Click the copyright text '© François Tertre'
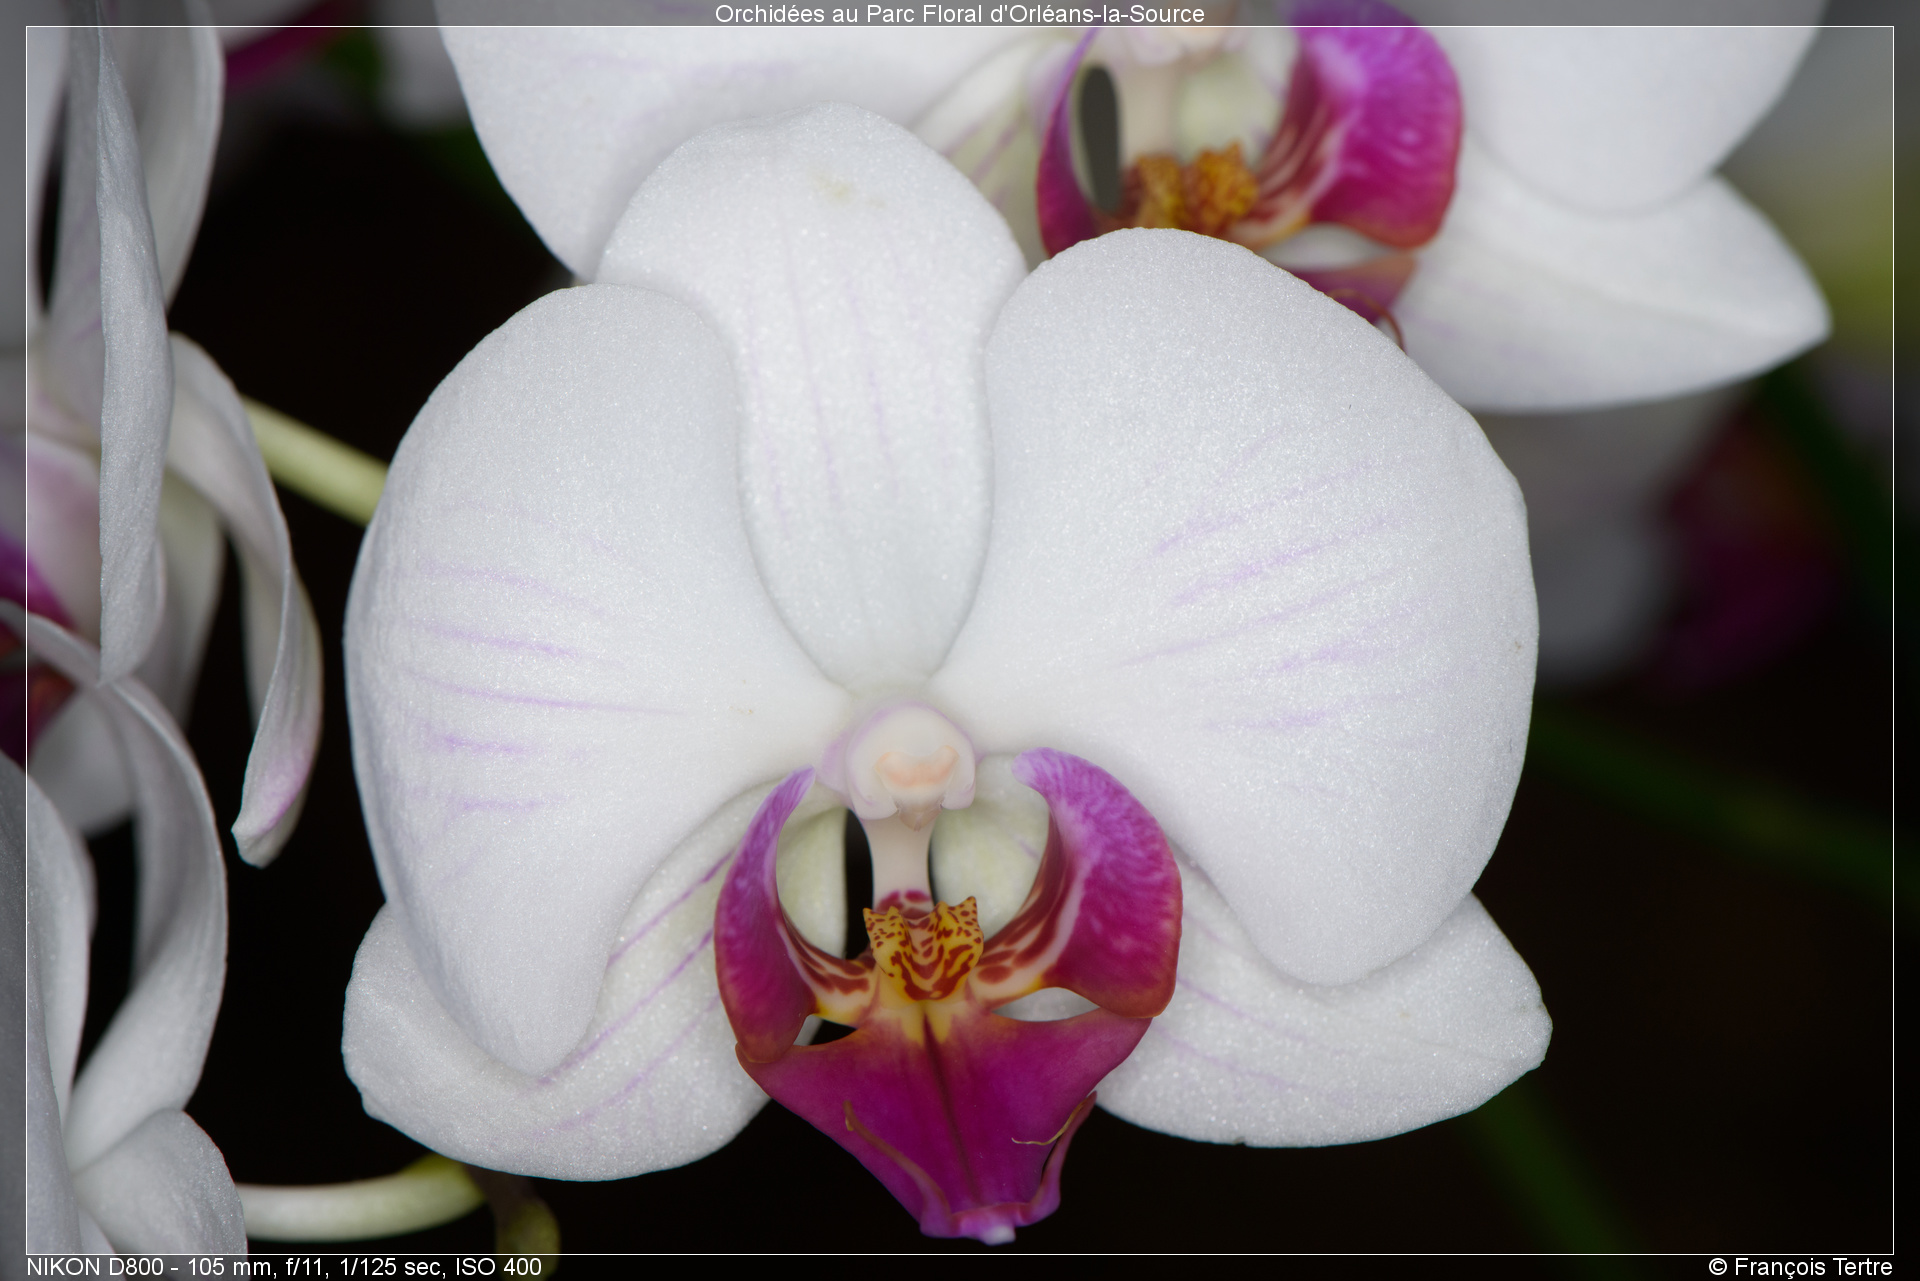 (1800, 1267)
